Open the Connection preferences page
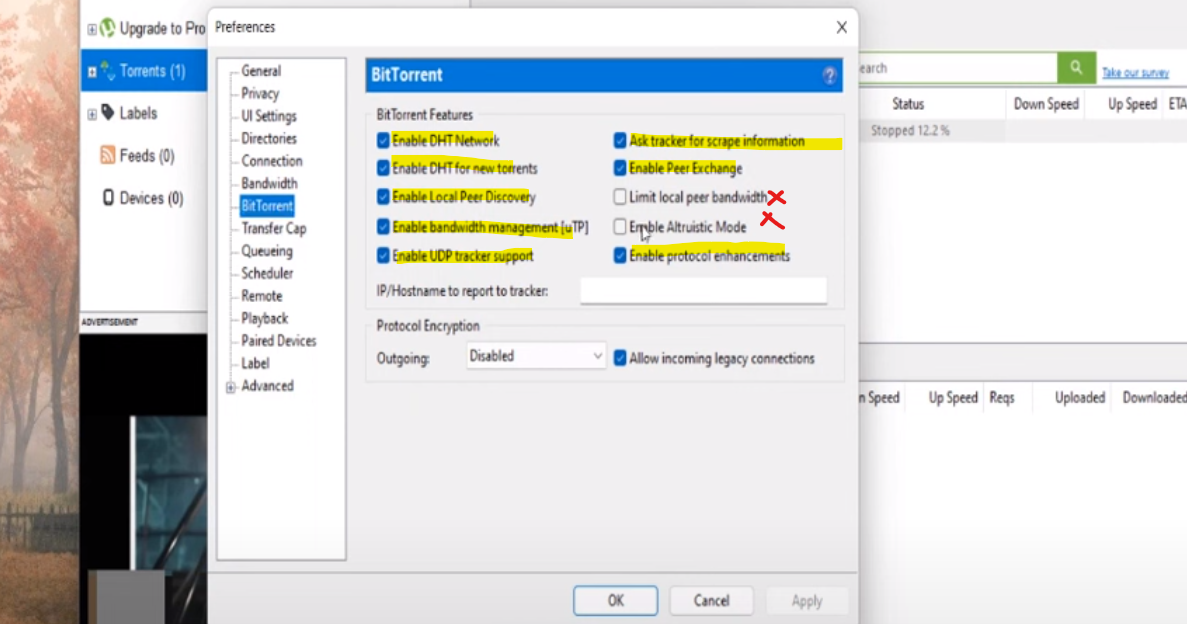Viewport: 1187px width, 624px height. coord(271,161)
